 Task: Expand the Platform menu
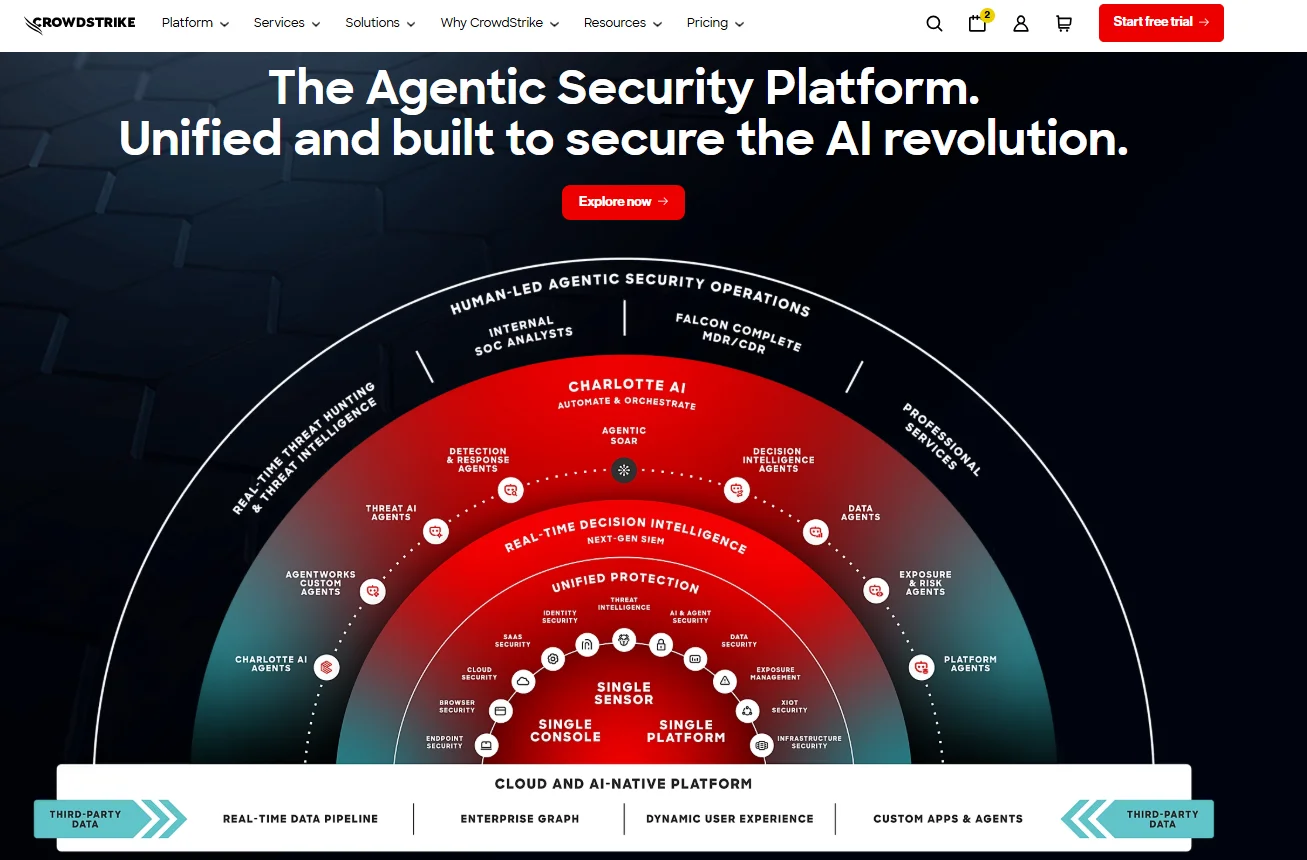pyautogui.click(x=195, y=23)
